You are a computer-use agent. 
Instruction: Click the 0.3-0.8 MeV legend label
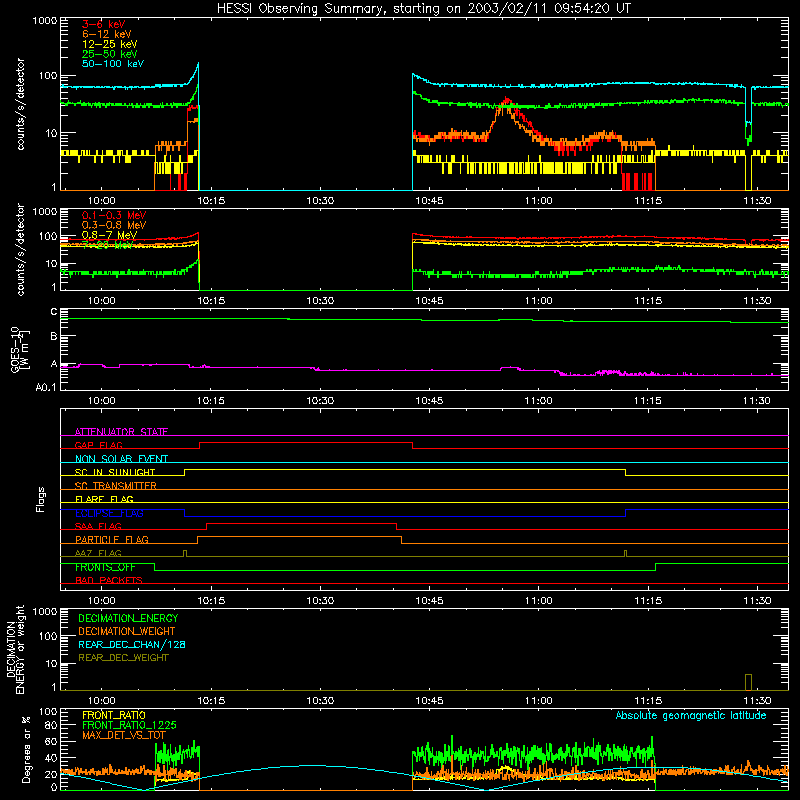coord(114,225)
